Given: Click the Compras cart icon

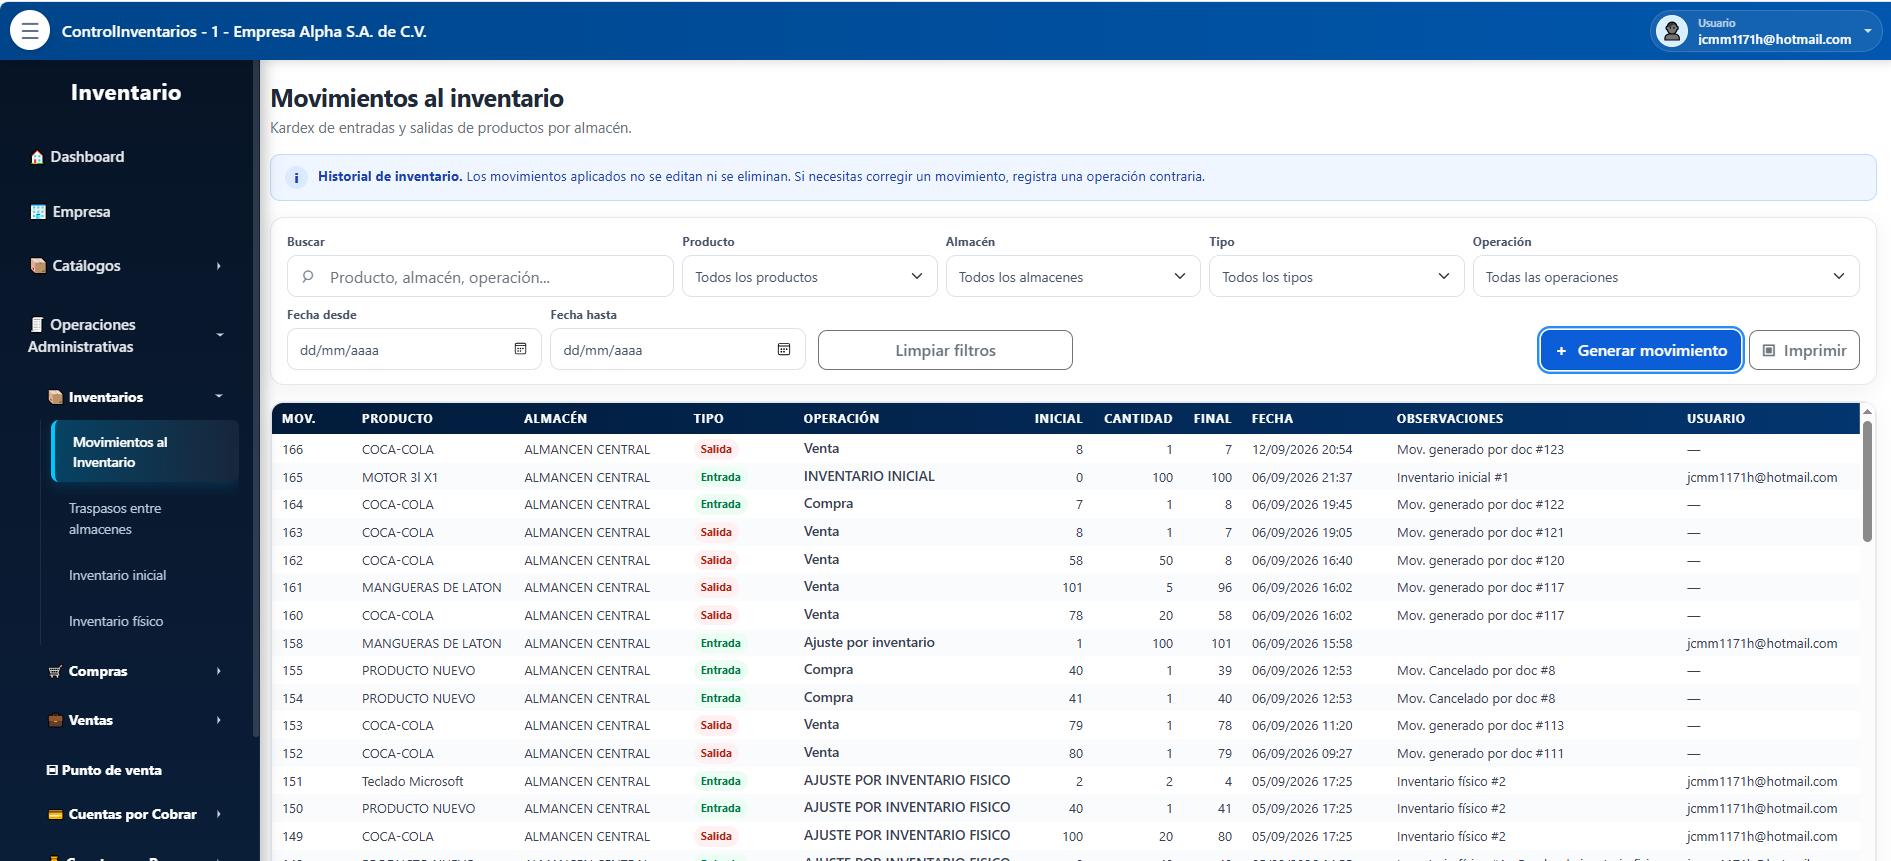Looking at the screenshot, I should (55, 671).
